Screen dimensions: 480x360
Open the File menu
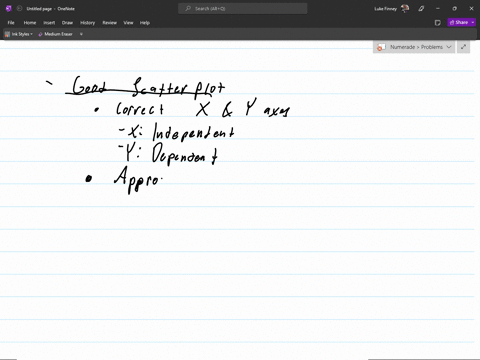click(11, 23)
